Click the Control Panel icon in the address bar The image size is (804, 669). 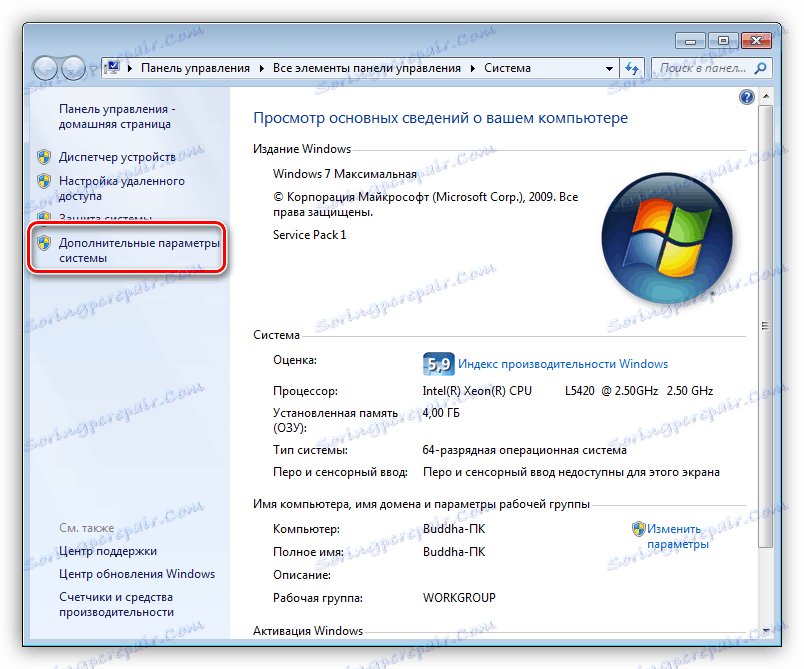[111, 67]
